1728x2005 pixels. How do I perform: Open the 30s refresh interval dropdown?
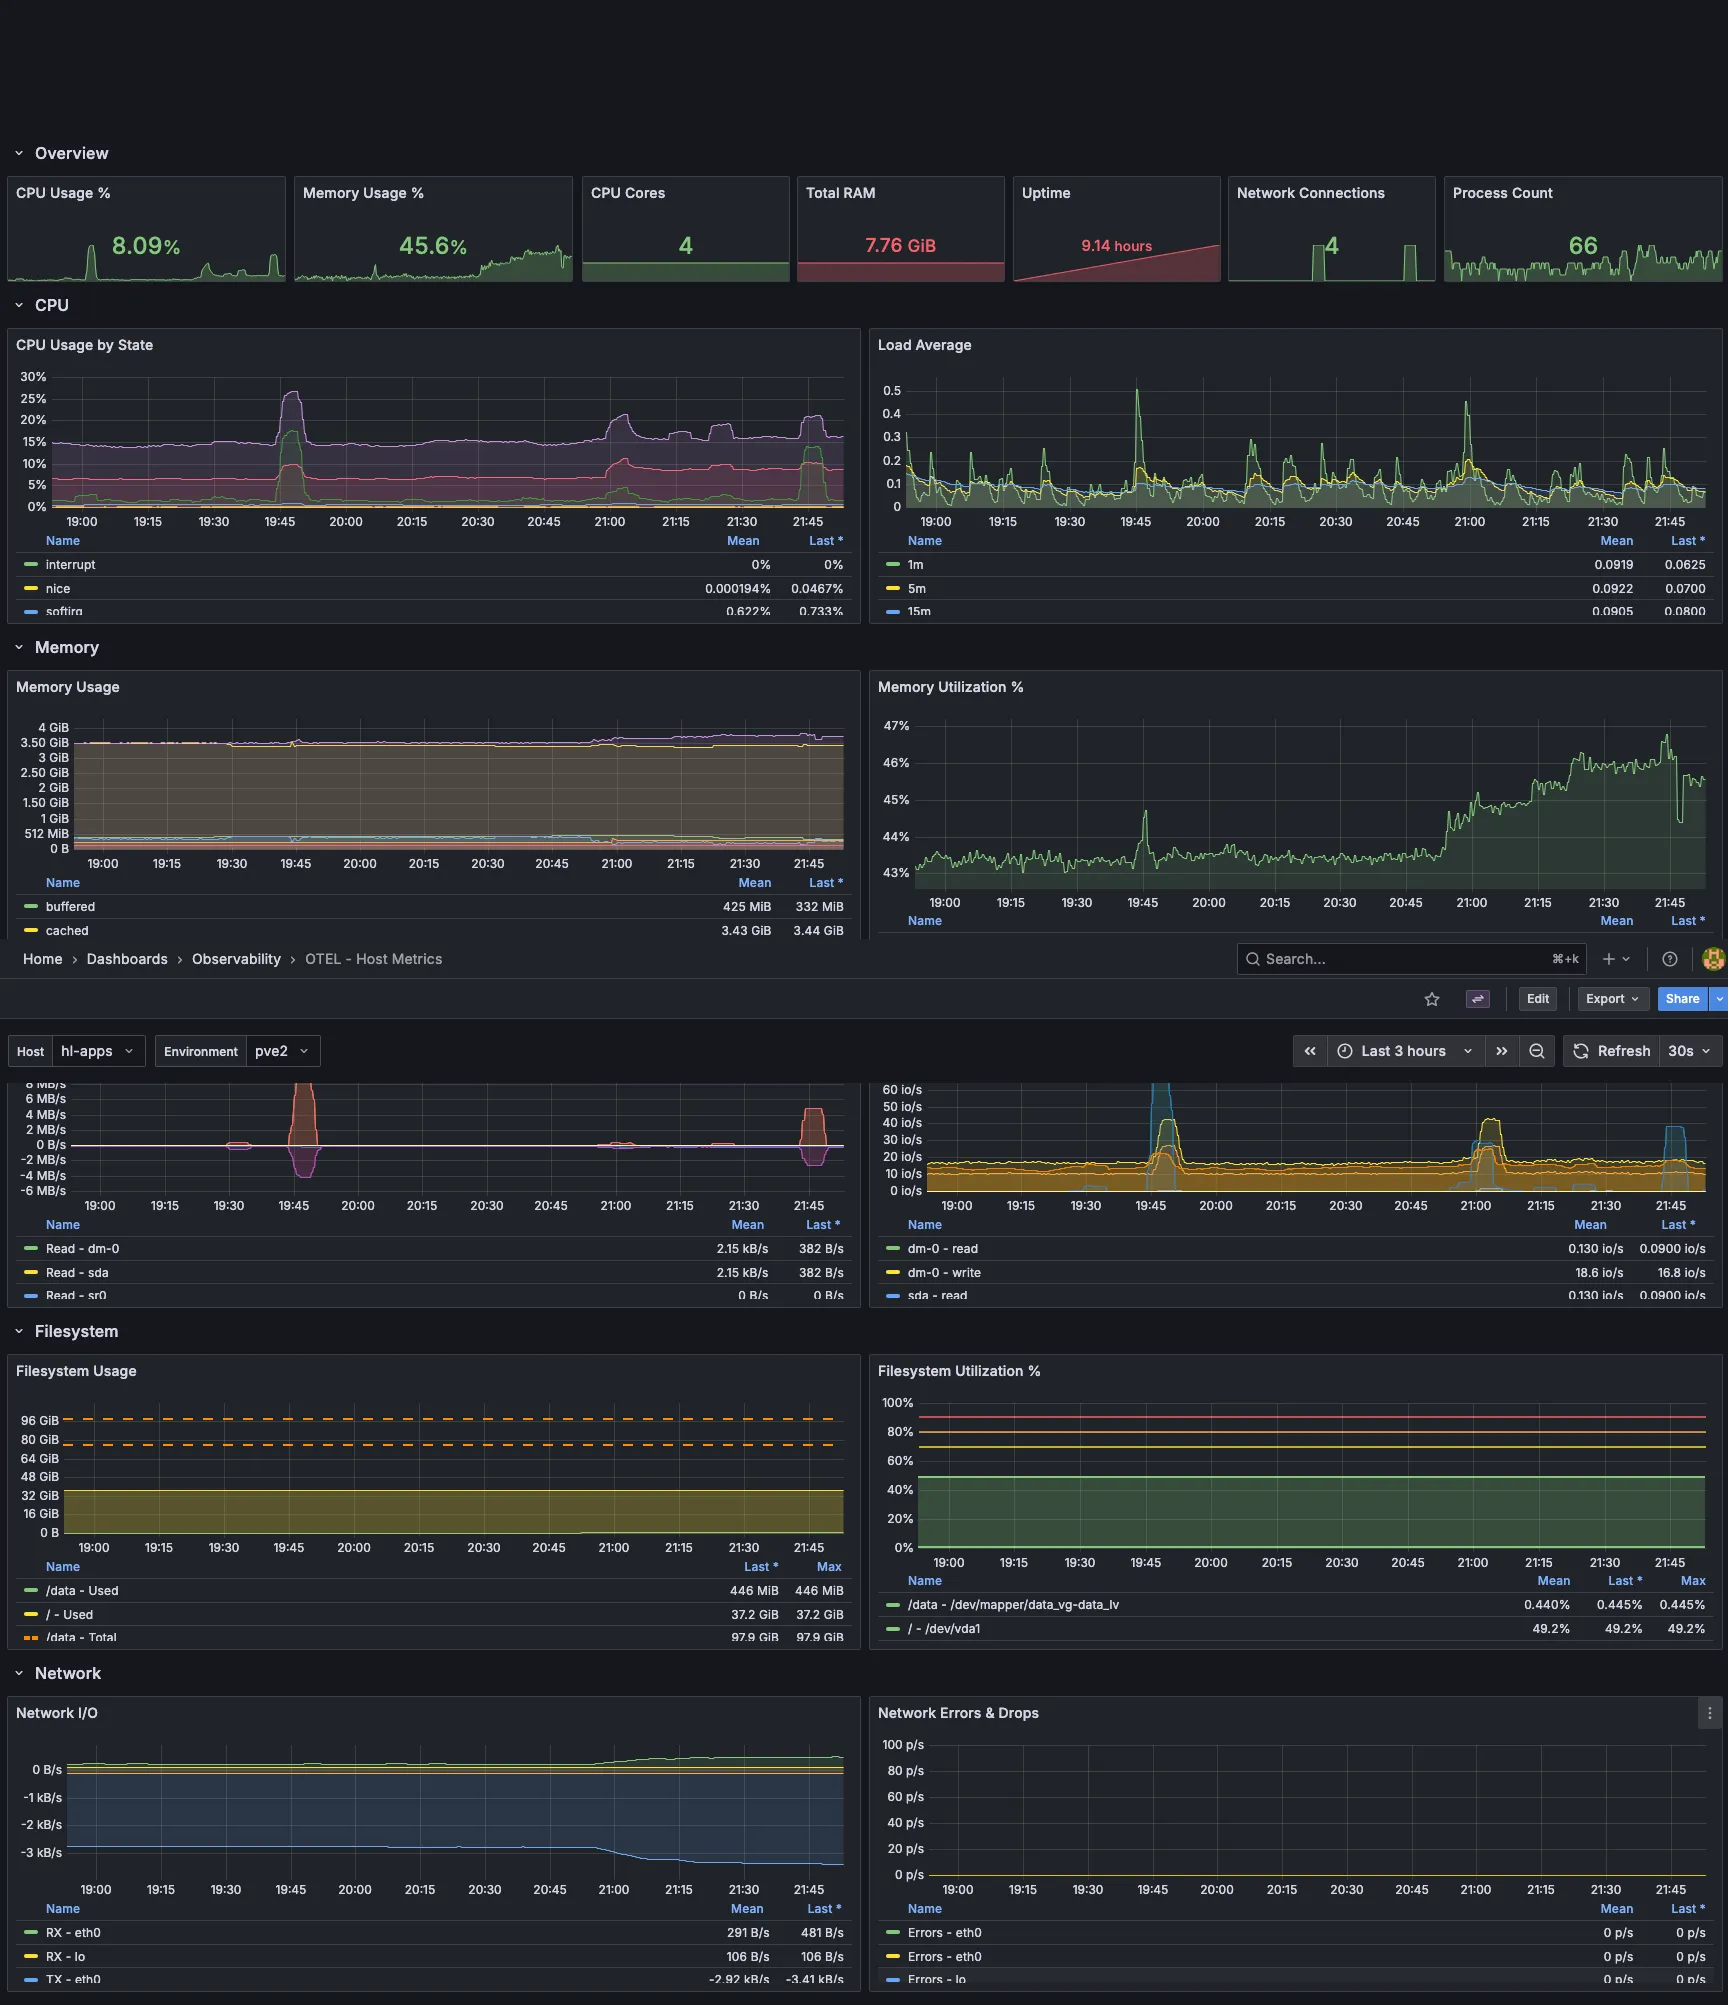(1689, 1051)
